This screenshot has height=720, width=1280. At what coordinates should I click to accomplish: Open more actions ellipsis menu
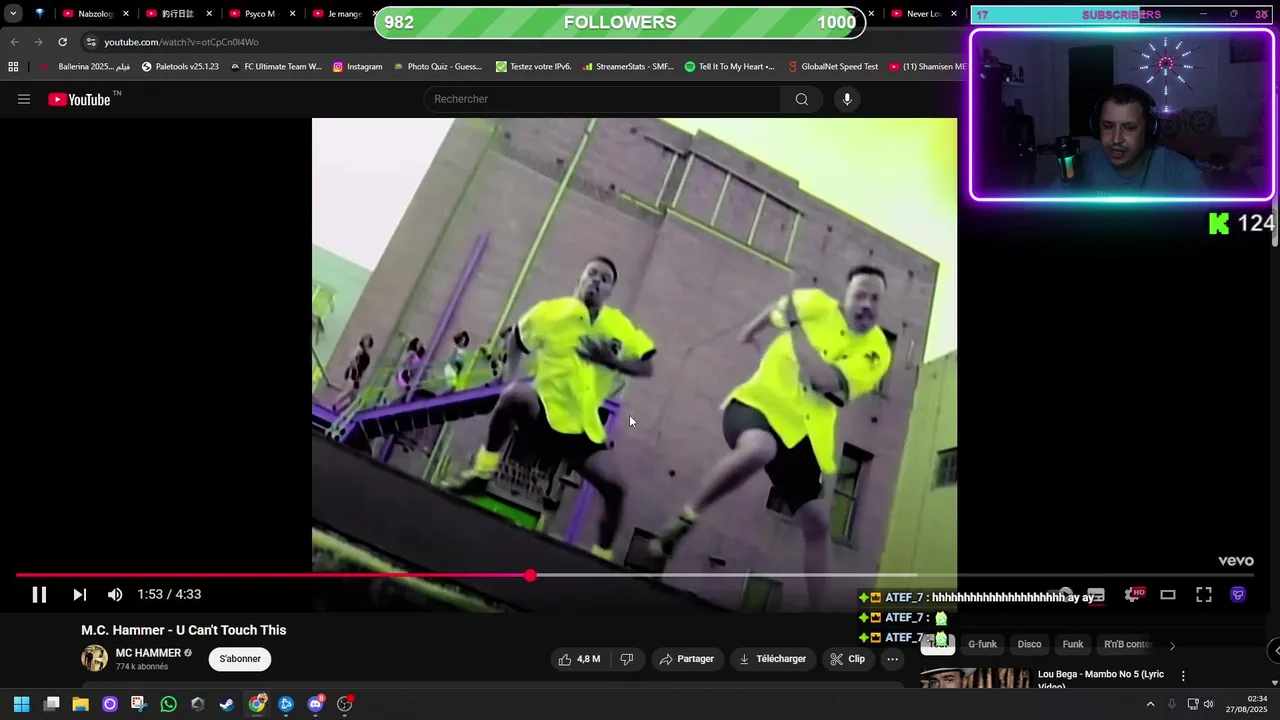click(892, 659)
